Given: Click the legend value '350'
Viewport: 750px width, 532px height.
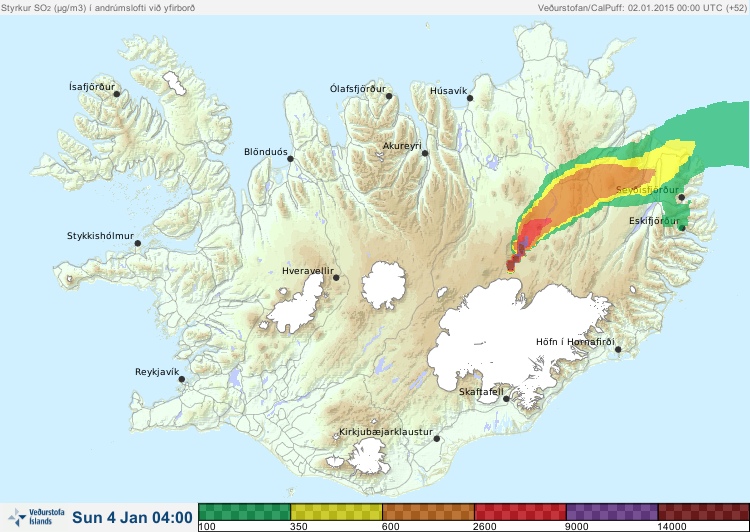Looking at the screenshot, I should point(299,527).
